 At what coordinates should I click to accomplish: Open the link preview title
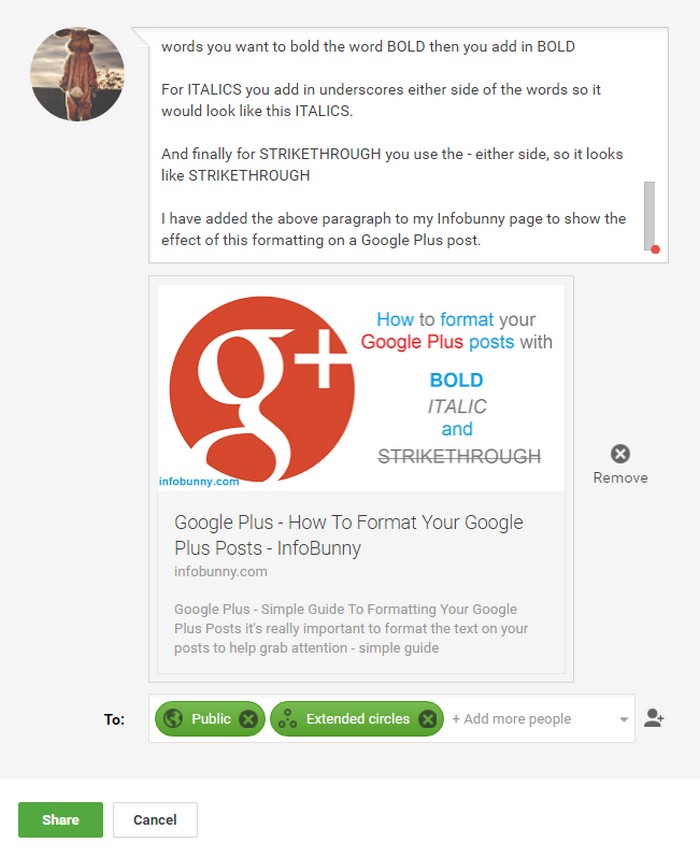(349, 535)
